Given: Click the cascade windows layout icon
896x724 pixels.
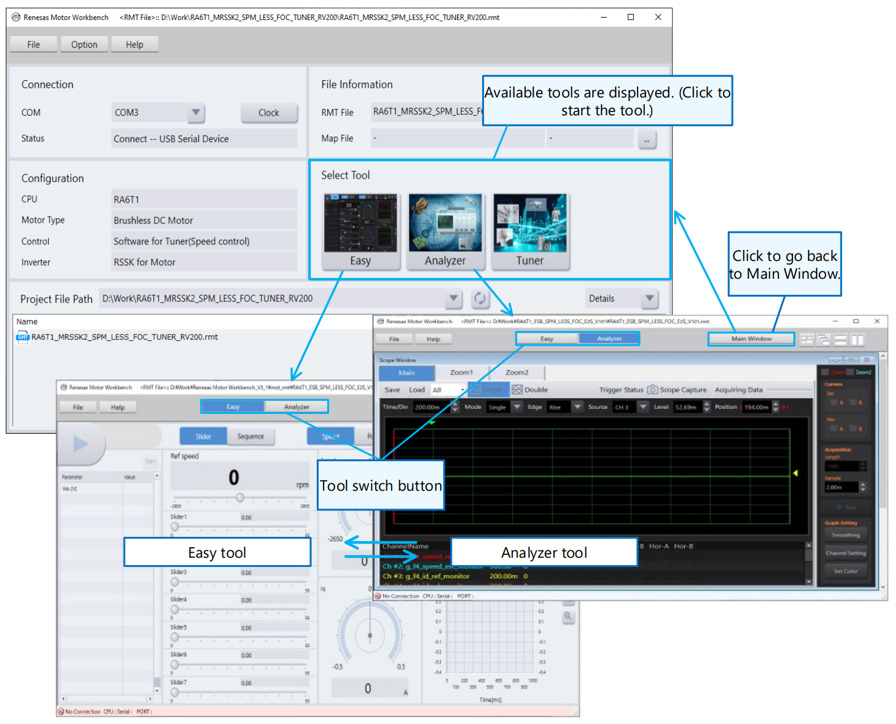Looking at the screenshot, I should point(823,340).
